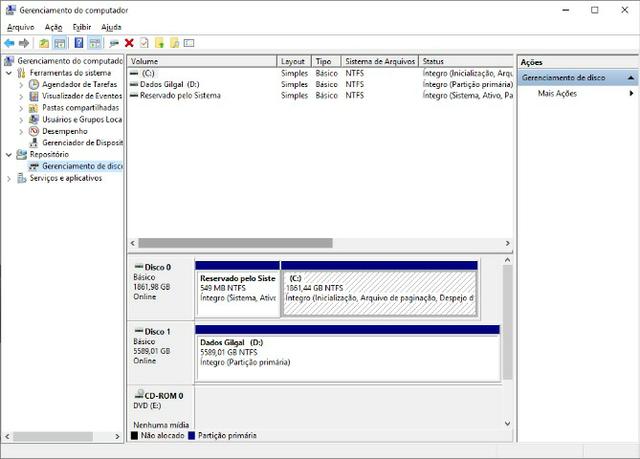Click the Visualizador de Eventos icon

coord(34,96)
